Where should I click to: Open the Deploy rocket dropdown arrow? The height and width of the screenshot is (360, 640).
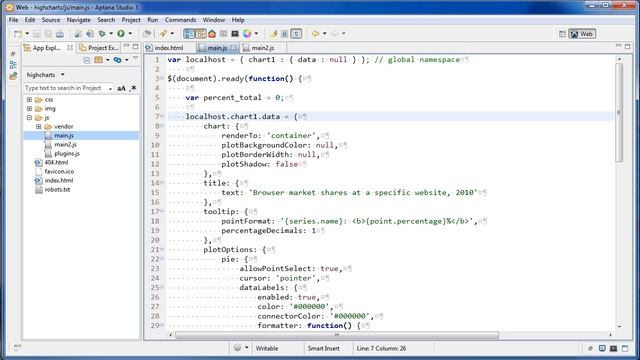coord(172,34)
